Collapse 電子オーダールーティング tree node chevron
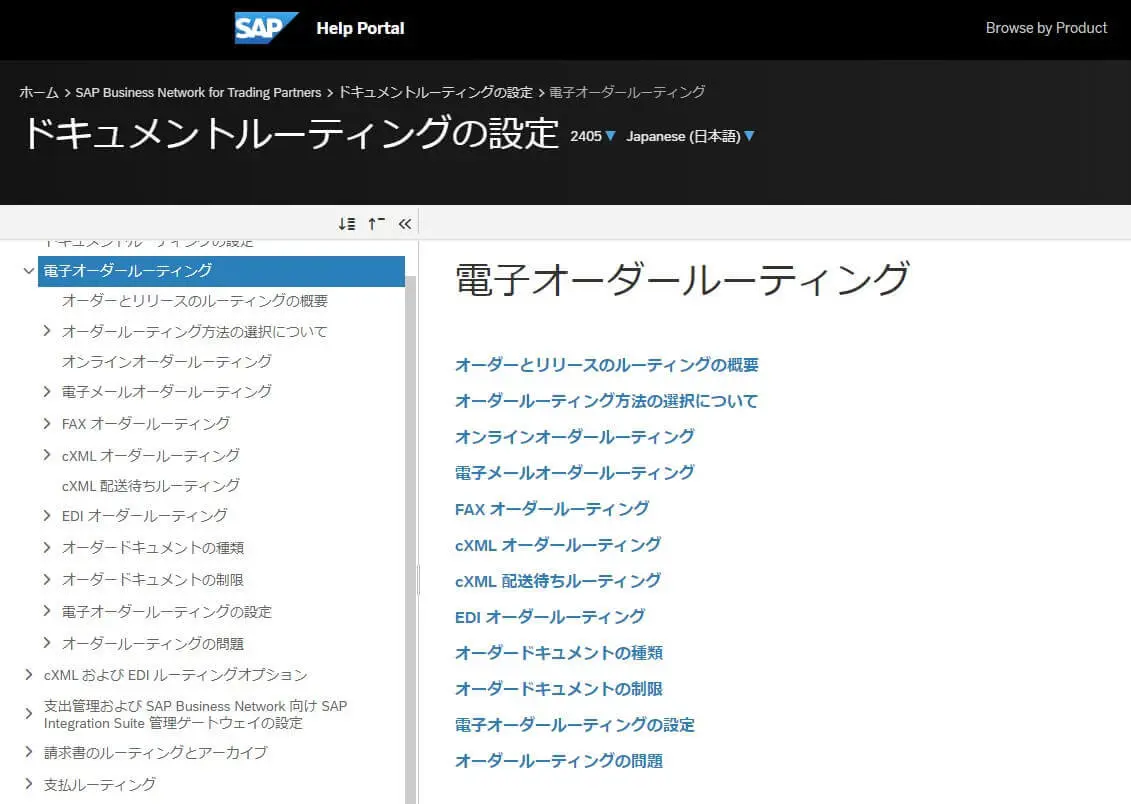The height and width of the screenshot is (804, 1131). (28, 271)
